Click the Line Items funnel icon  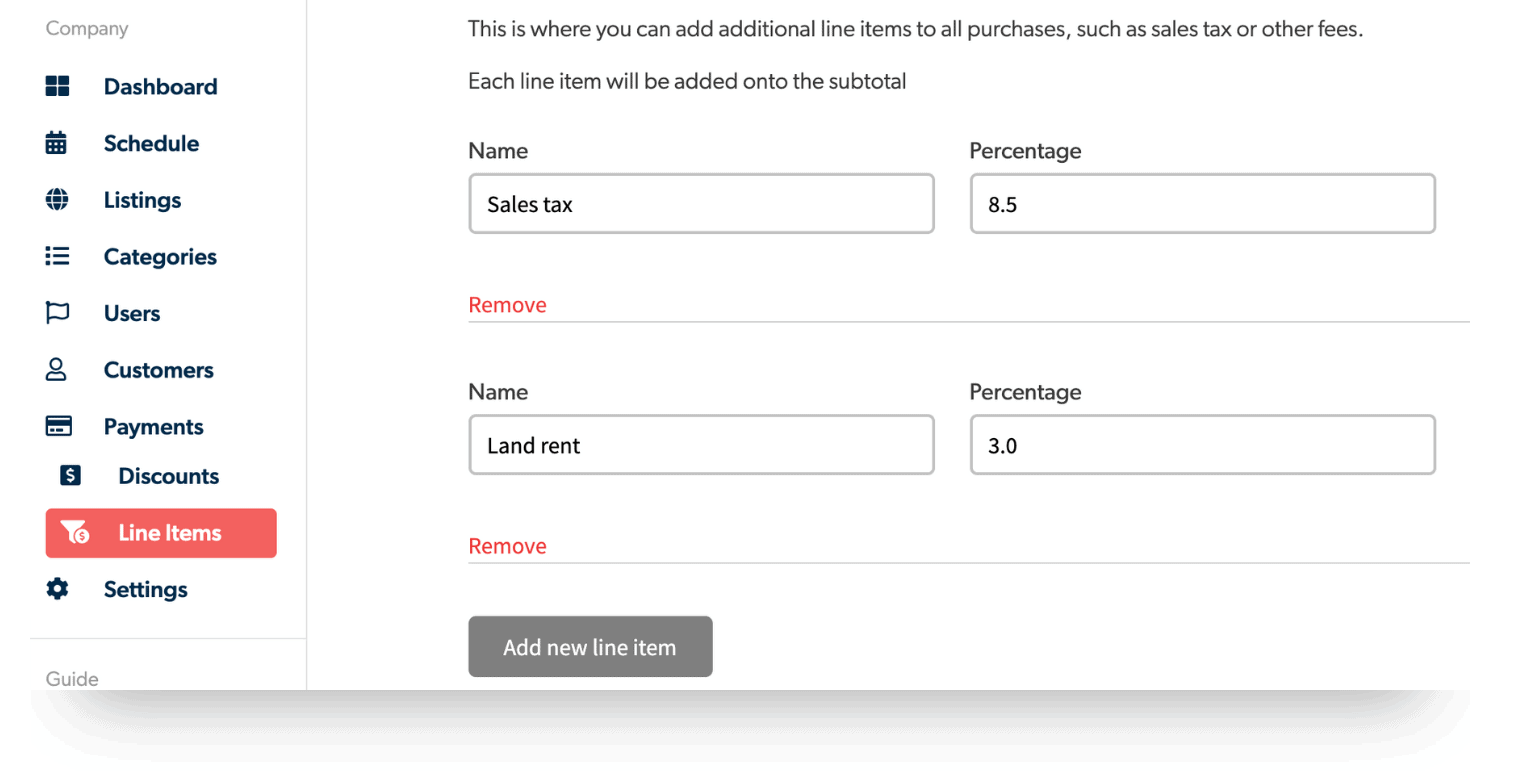(x=75, y=533)
